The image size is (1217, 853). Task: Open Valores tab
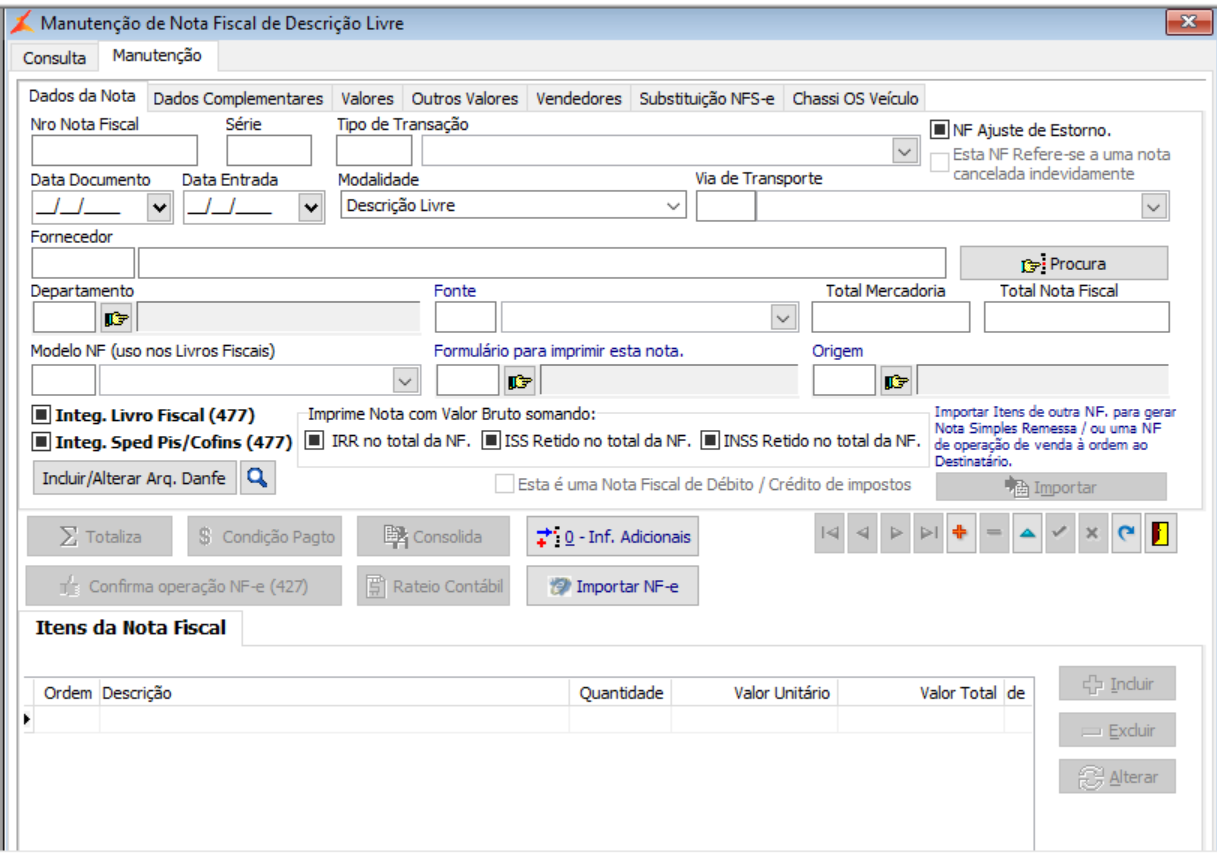[367, 98]
